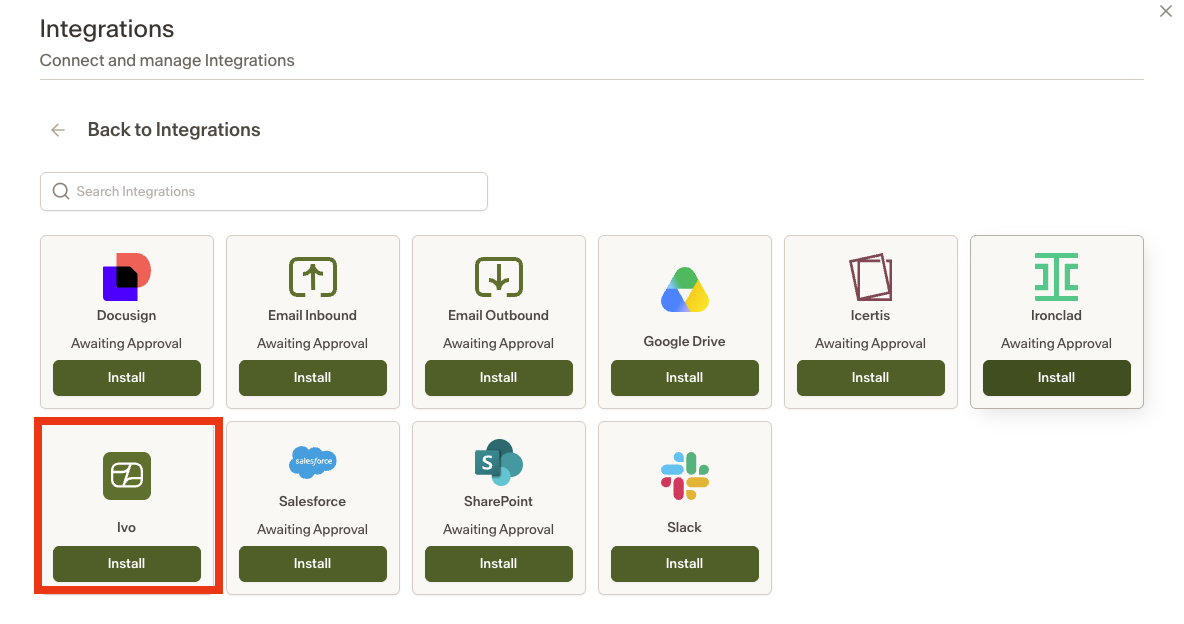Click the Icertis card title
Viewport: 1184px width, 624px height.
click(871, 315)
